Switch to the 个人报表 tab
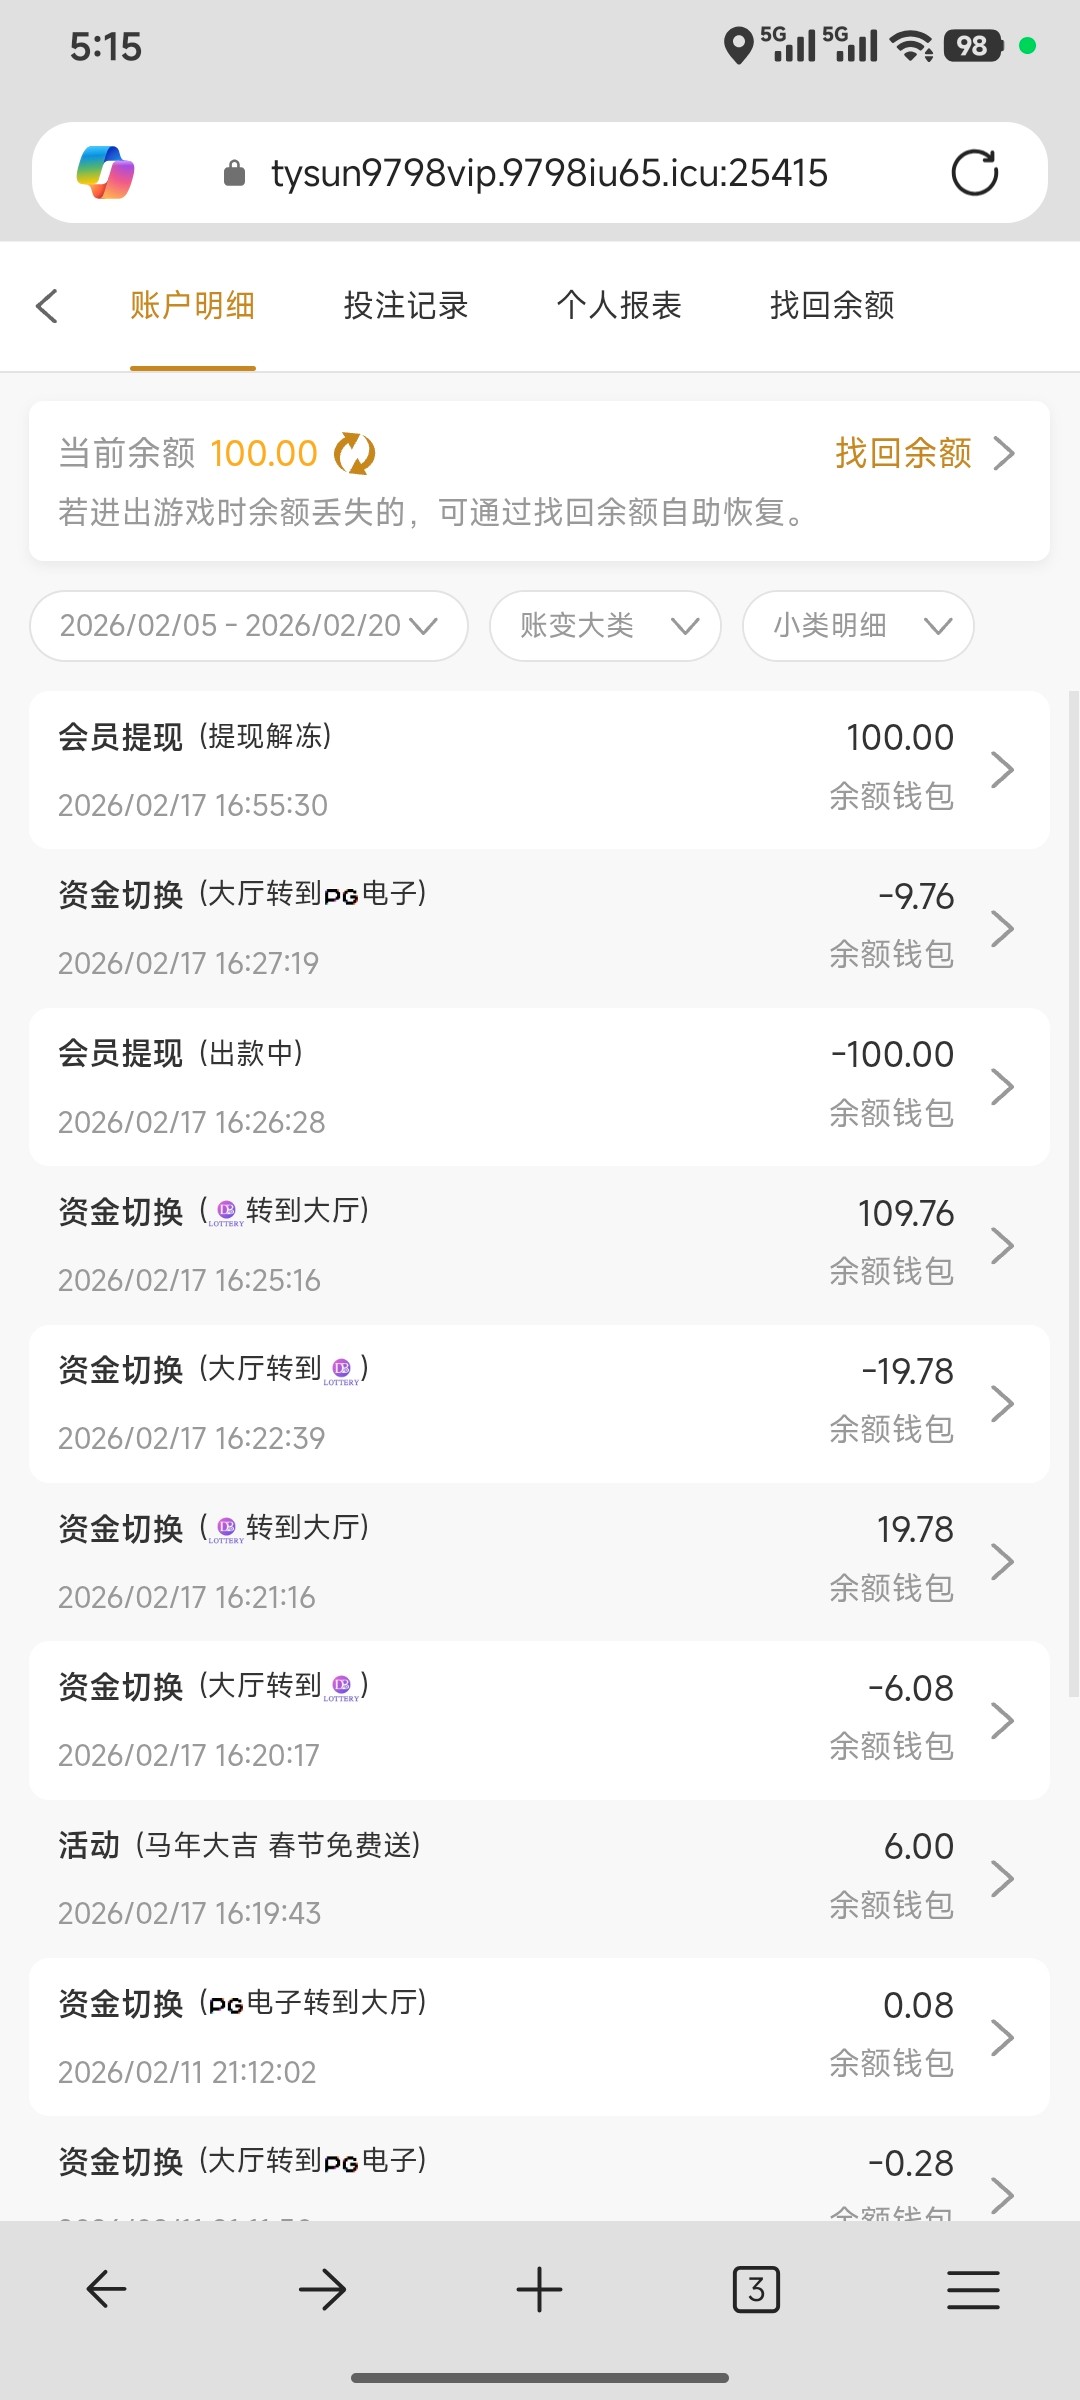The image size is (1080, 2400). pos(619,306)
